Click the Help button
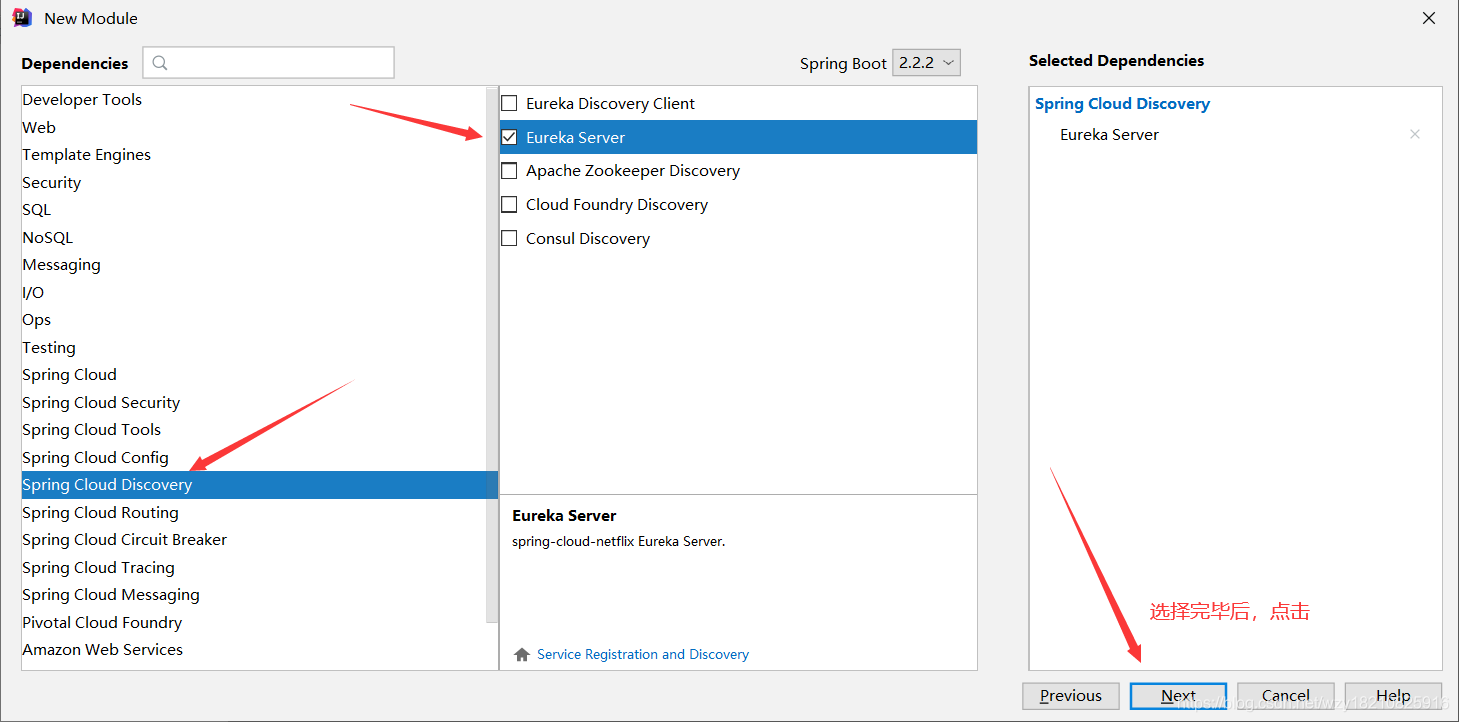This screenshot has width=1459, height=722. (1393, 696)
